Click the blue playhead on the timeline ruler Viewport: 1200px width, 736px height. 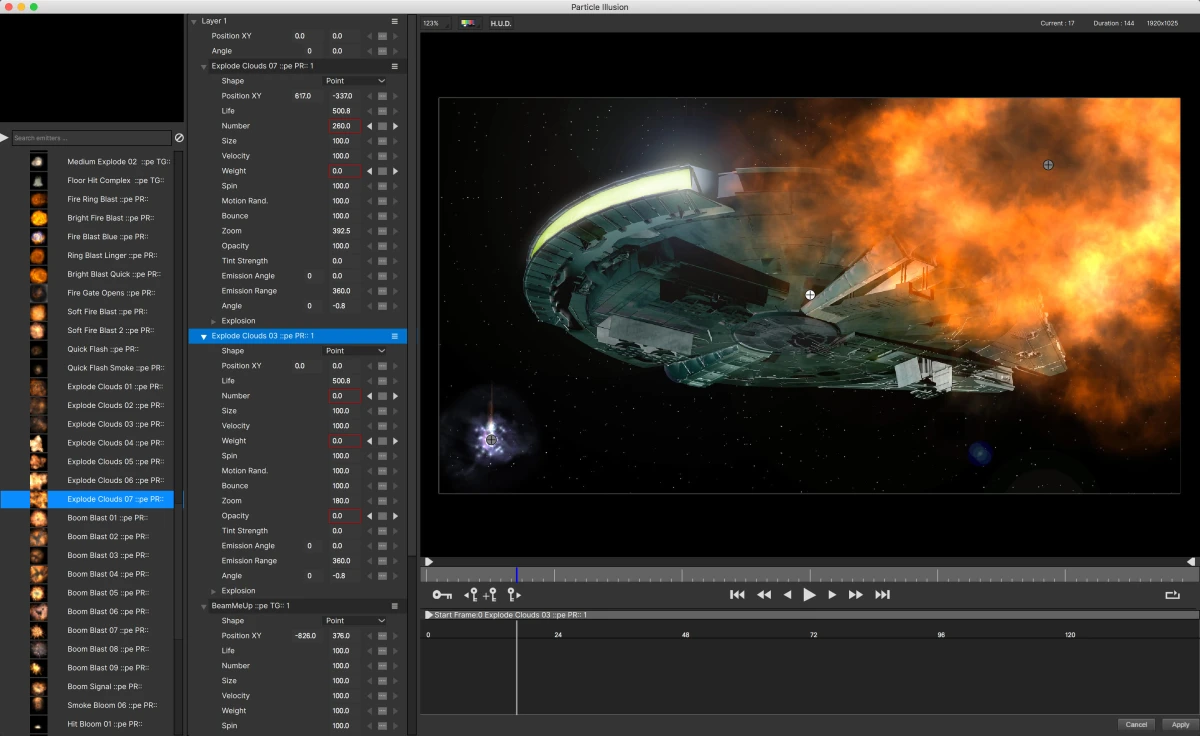517,574
